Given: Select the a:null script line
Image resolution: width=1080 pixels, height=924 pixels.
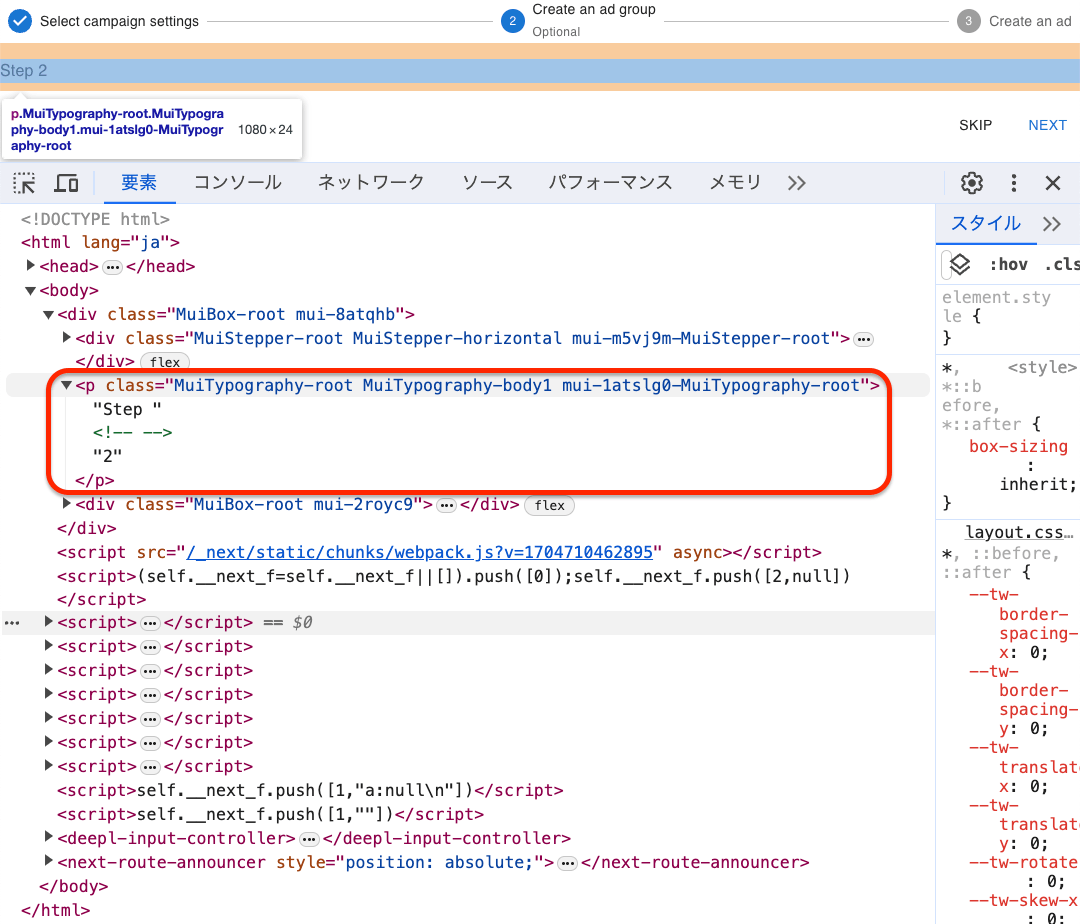Looking at the screenshot, I should [310, 790].
